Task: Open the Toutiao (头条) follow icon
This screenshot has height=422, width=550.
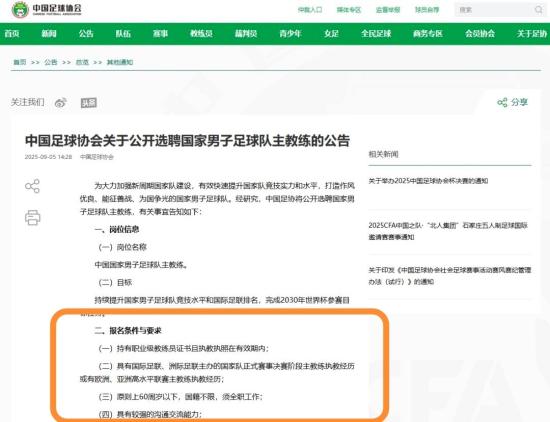Action: [x=89, y=103]
